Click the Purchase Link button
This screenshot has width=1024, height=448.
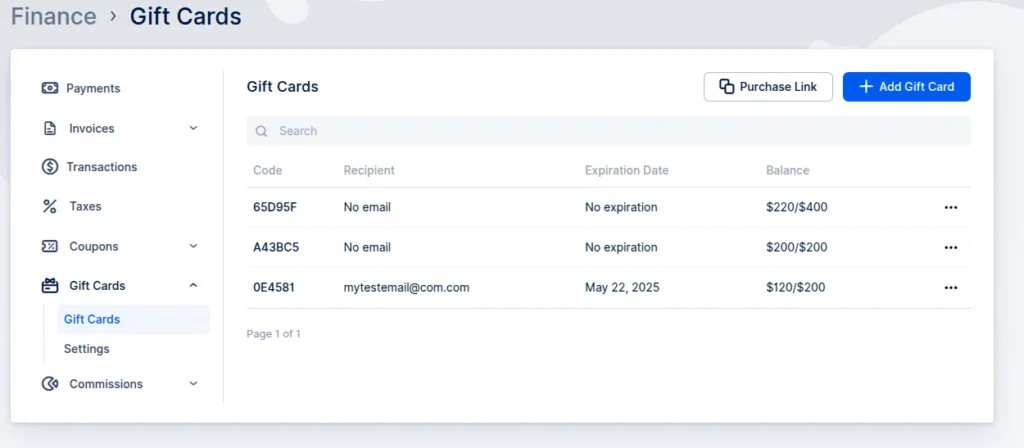768,87
